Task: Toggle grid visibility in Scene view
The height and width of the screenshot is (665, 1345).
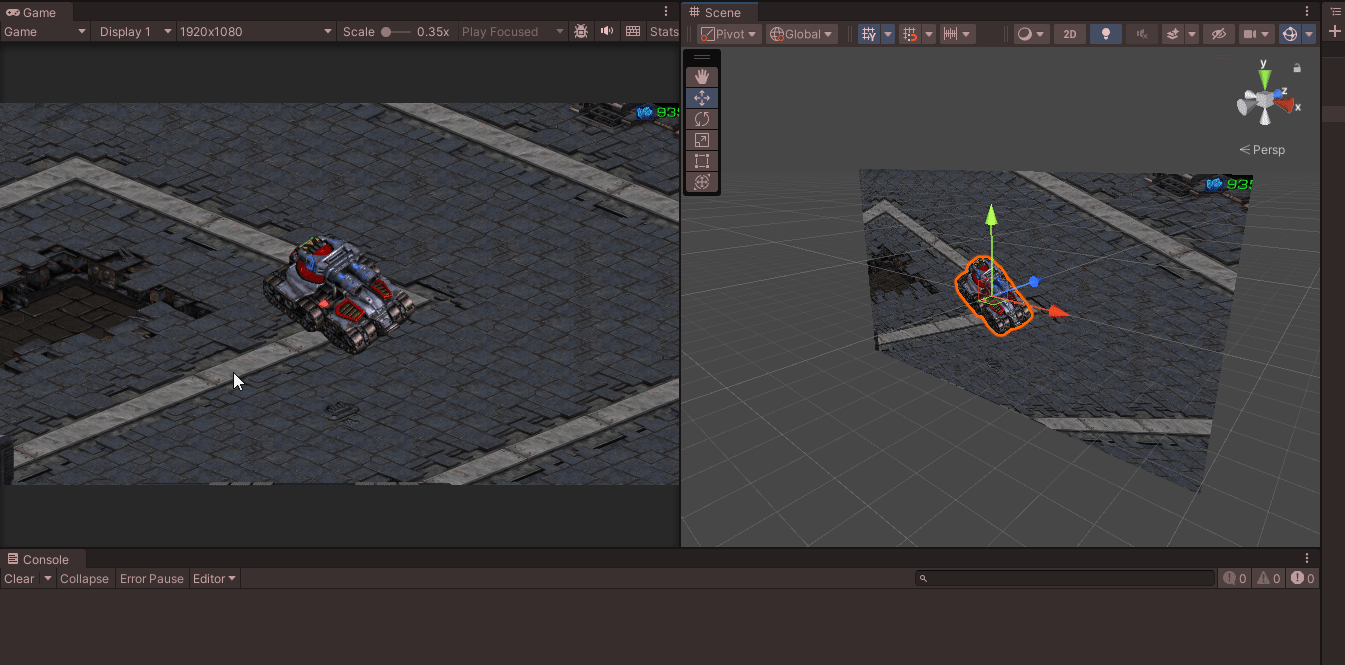Action: (x=869, y=34)
